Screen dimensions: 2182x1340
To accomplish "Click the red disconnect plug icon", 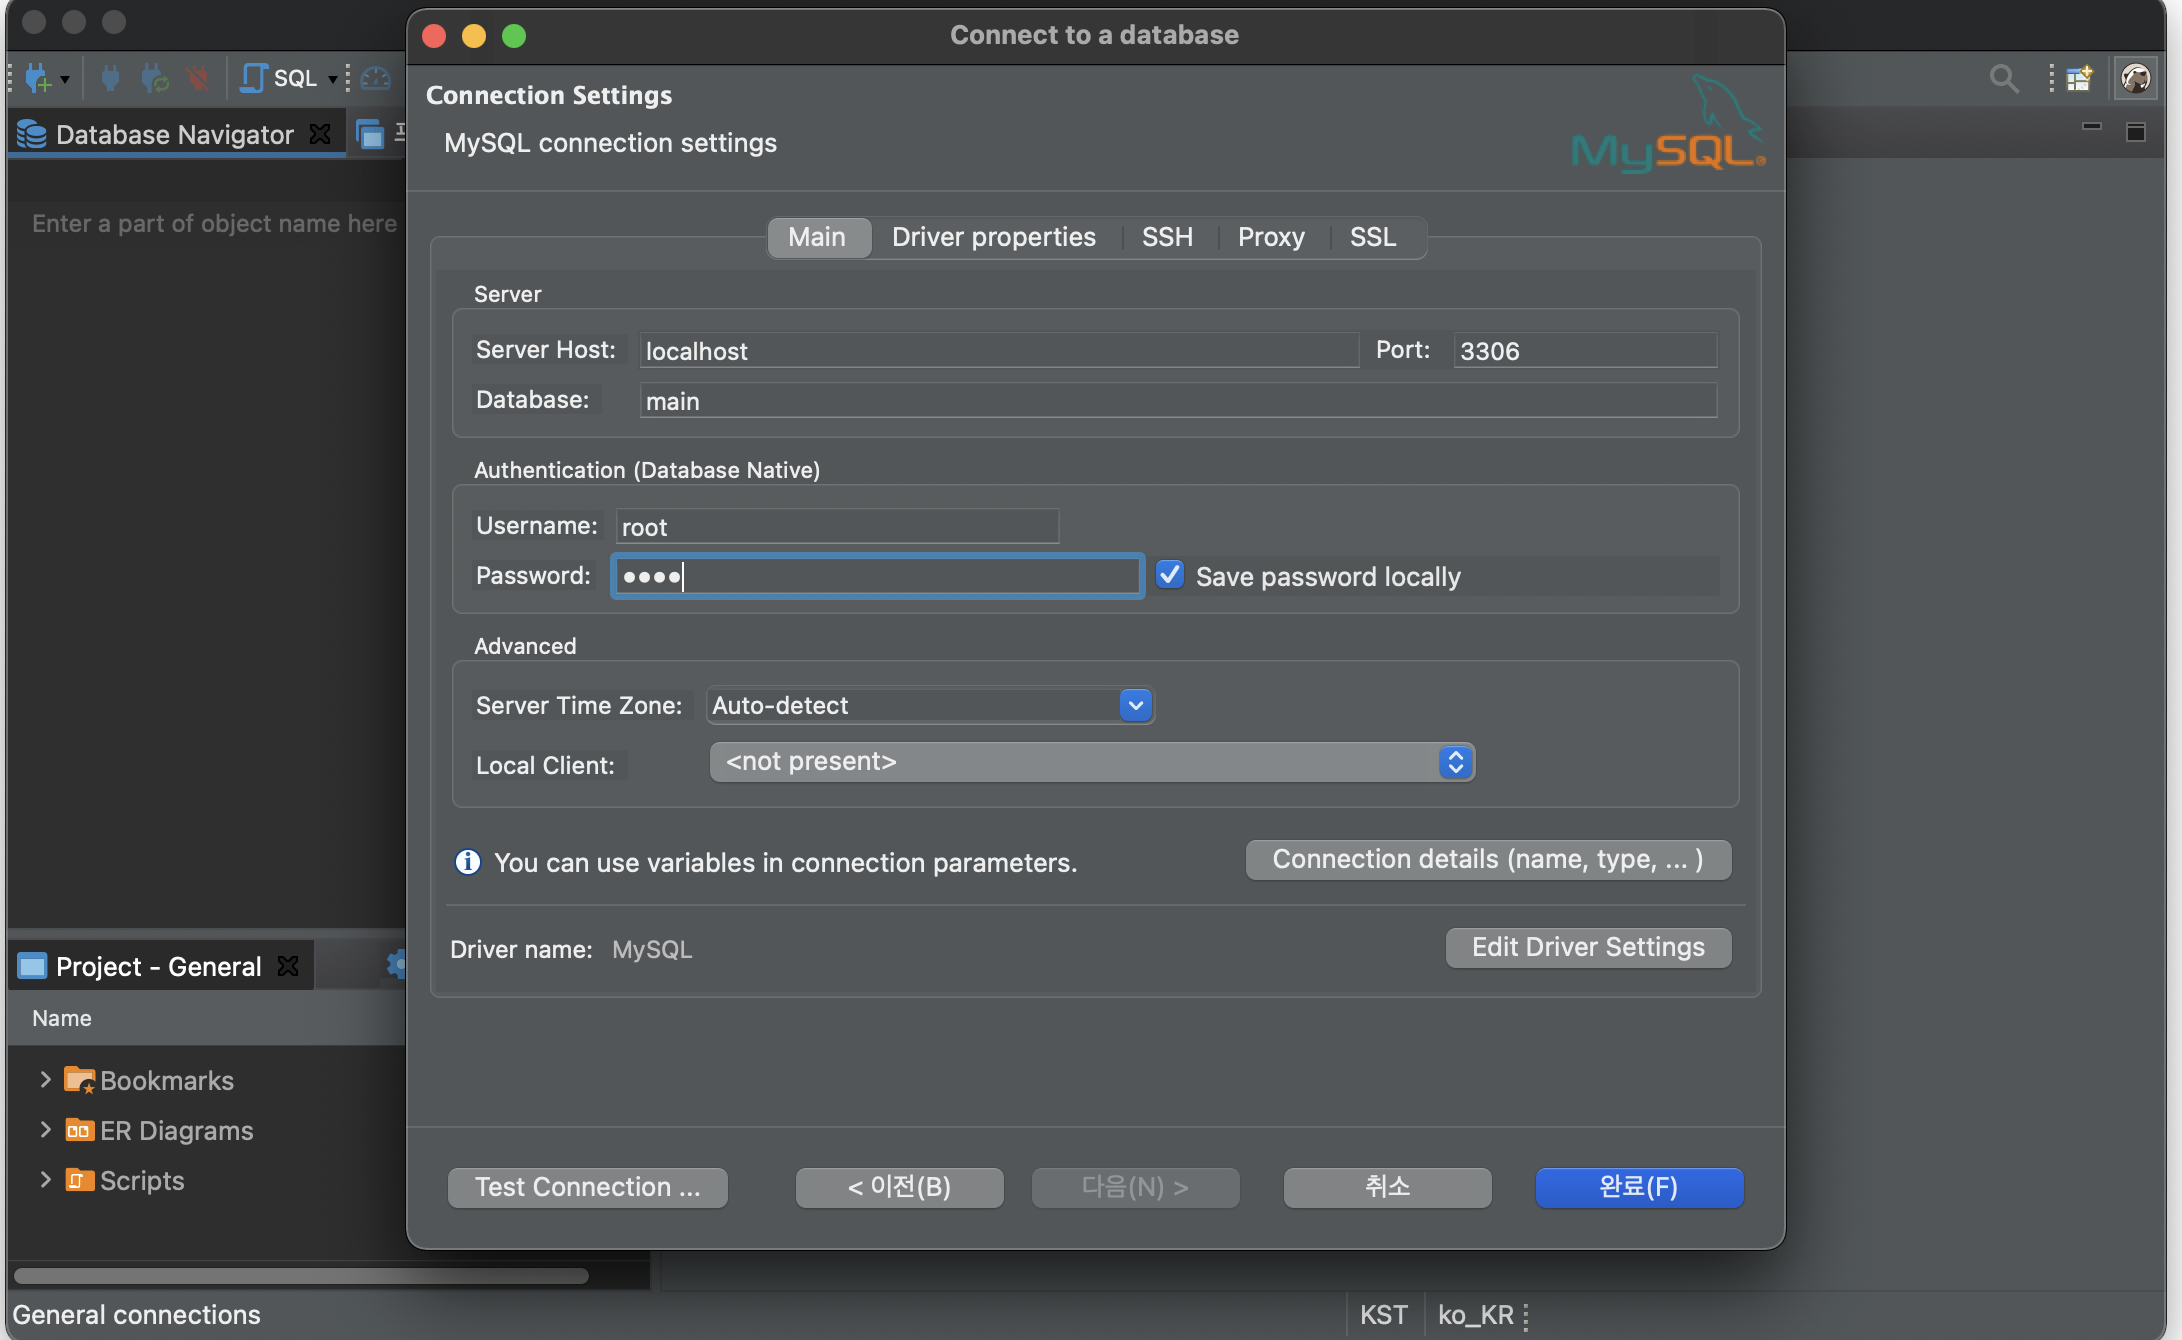I will (197, 78).
